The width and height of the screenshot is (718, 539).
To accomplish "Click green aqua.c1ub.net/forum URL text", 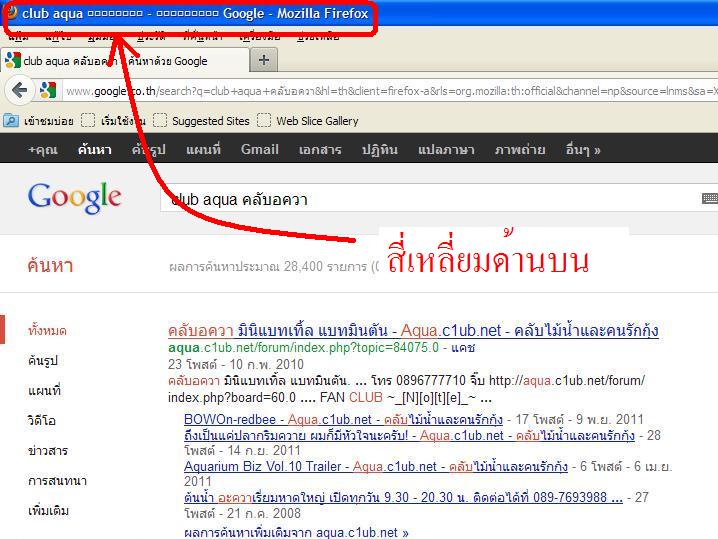I will coord(303,348).
